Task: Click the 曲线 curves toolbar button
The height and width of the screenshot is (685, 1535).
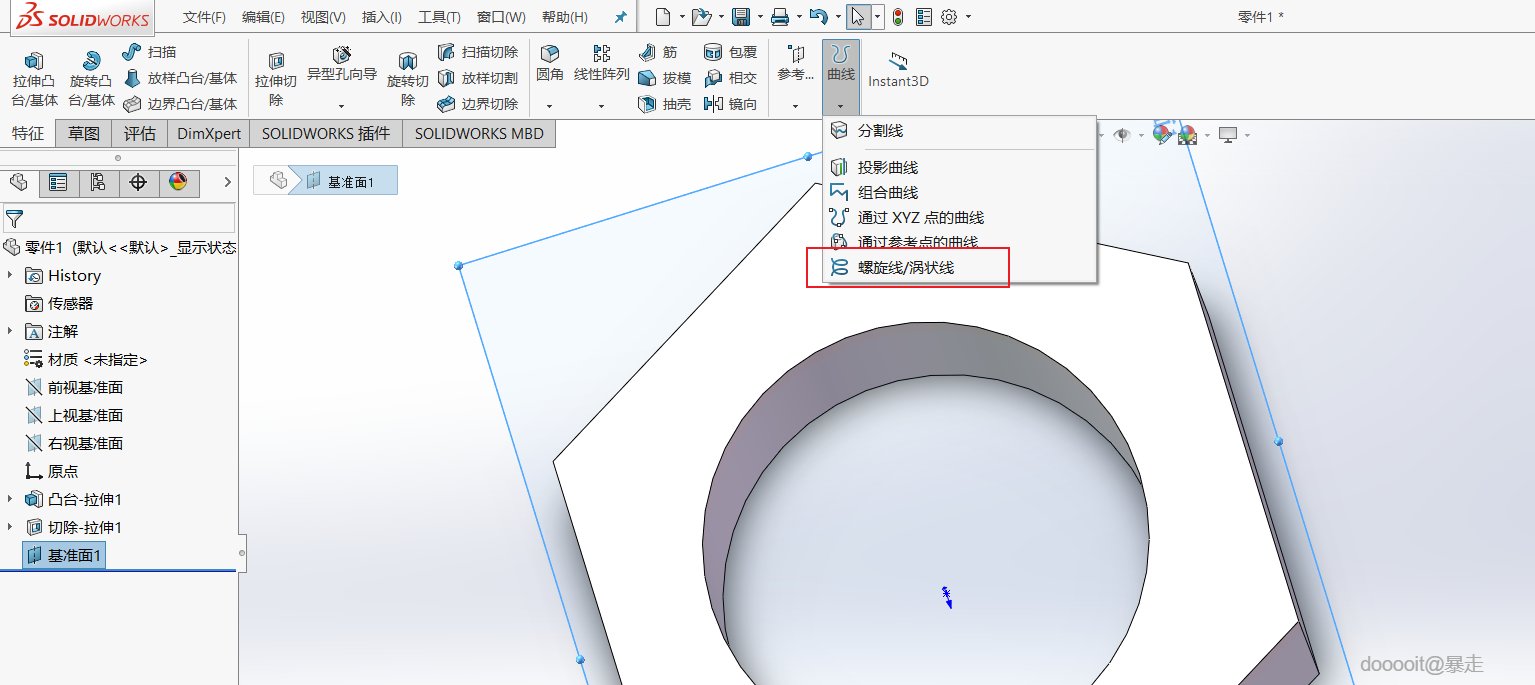Action: point(841,64)
